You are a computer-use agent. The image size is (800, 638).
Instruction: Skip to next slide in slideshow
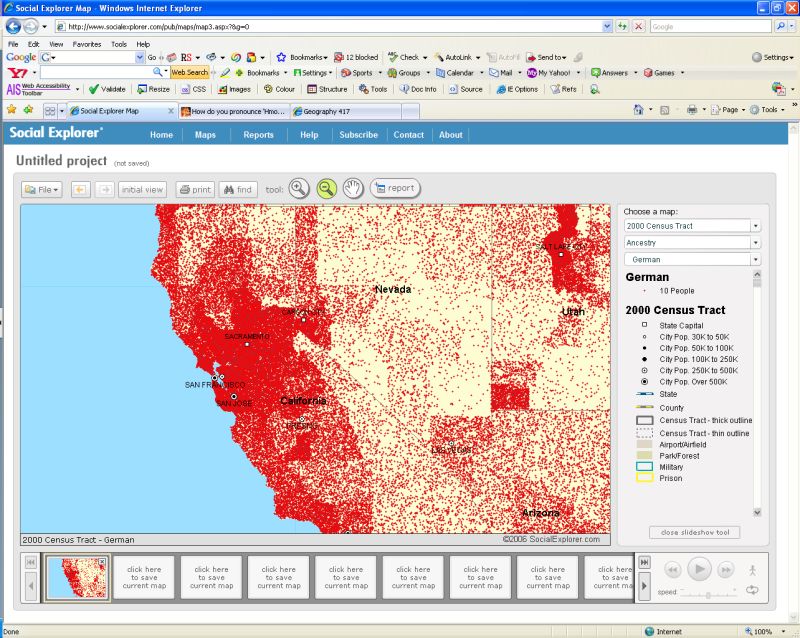click(x=726, y=569)
